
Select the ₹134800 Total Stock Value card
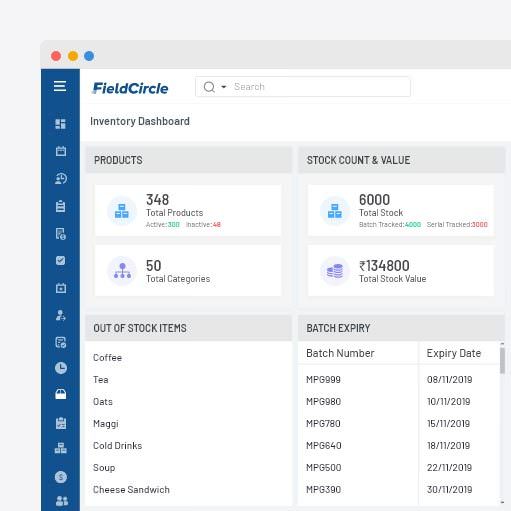pos(401,270)
